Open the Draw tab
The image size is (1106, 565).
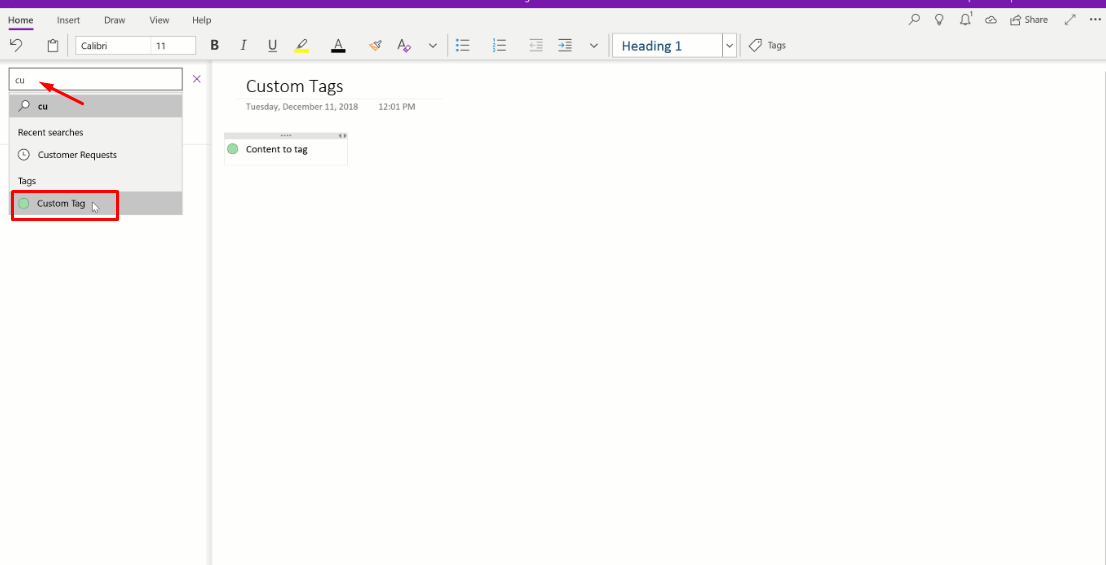pos(114,20)
